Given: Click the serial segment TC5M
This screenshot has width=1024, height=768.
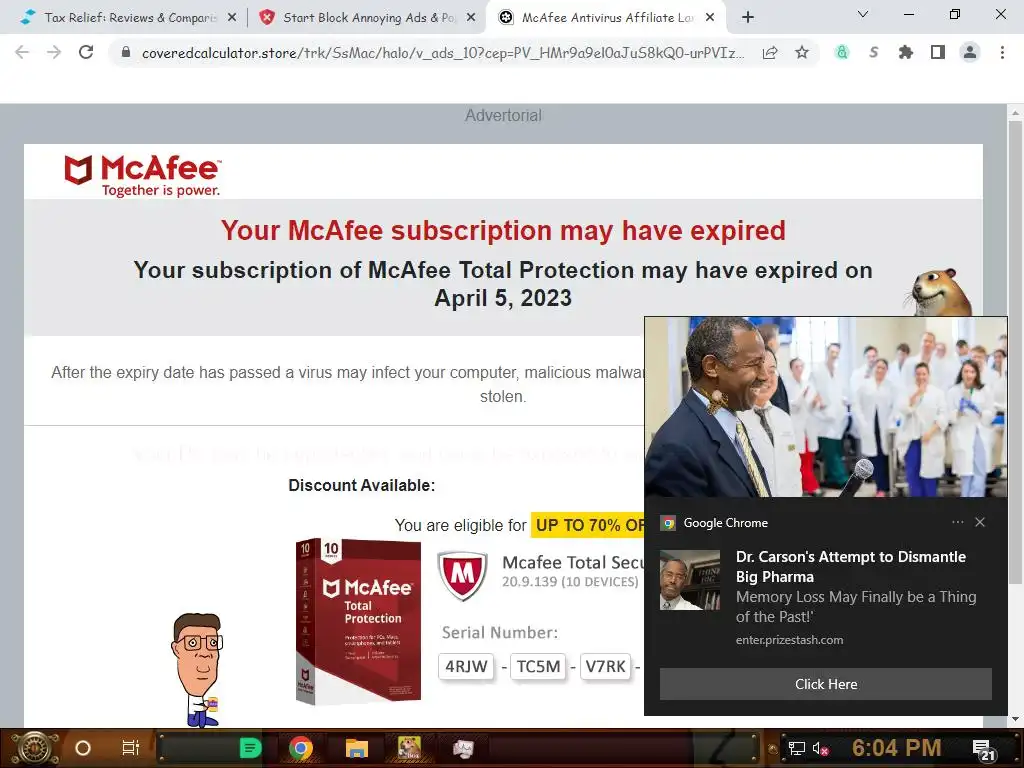Looking at the screenshot, I should tap(538, 666).
